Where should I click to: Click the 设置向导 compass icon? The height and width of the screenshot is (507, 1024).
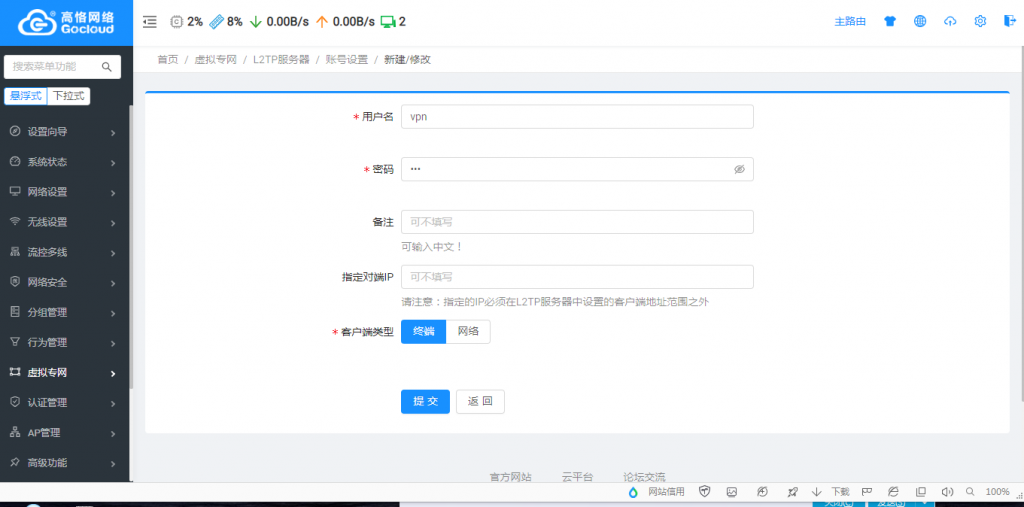coord(15,131)
